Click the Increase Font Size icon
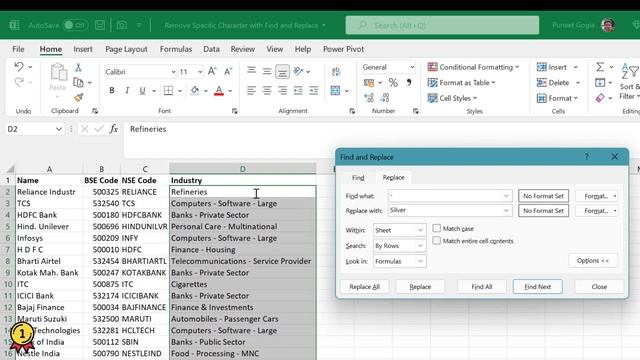Screen dimensions: 640x360 coord(212,72)
